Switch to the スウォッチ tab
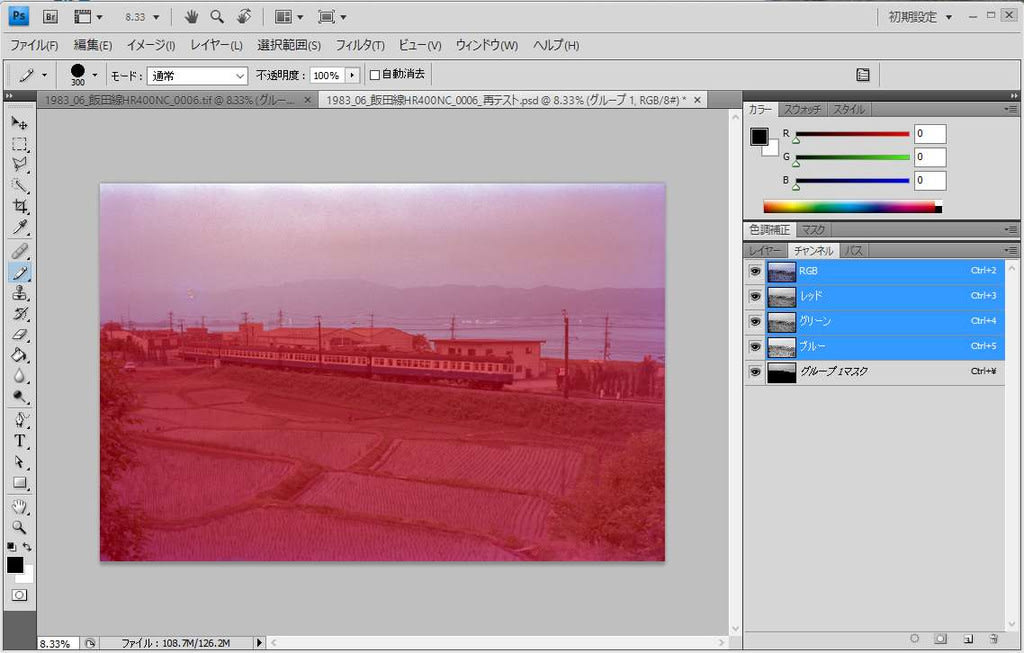The width and height of the screenshot is (1024, 653). (803, 109)
